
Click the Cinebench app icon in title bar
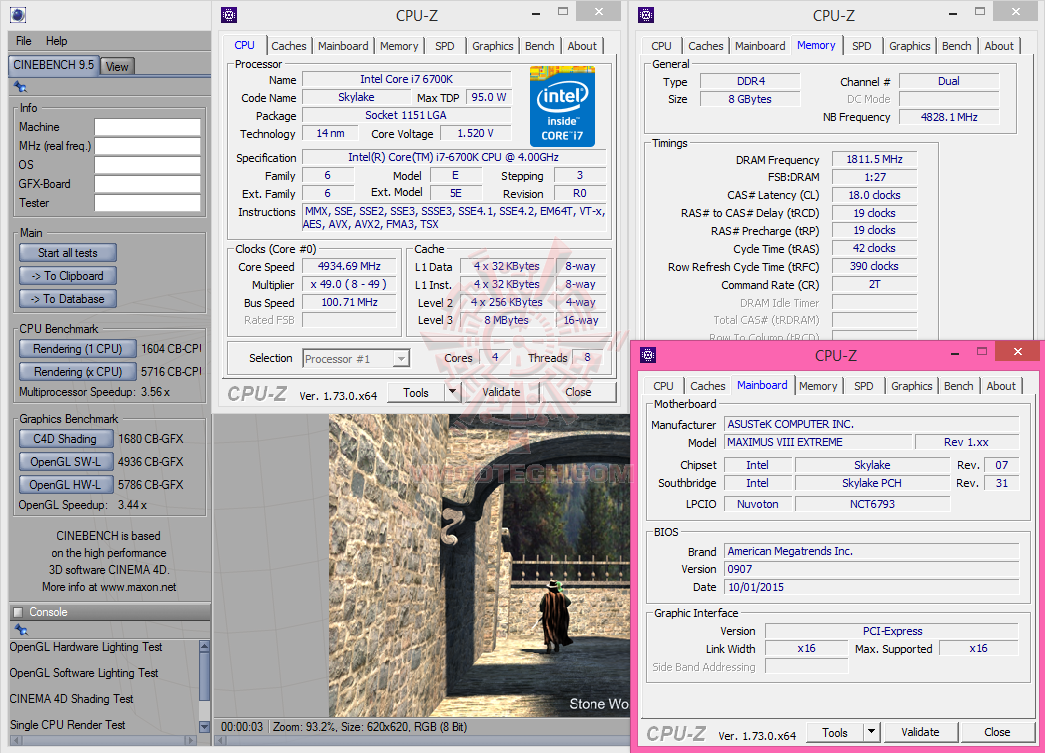pyautogui.click(x=17, y=14)
